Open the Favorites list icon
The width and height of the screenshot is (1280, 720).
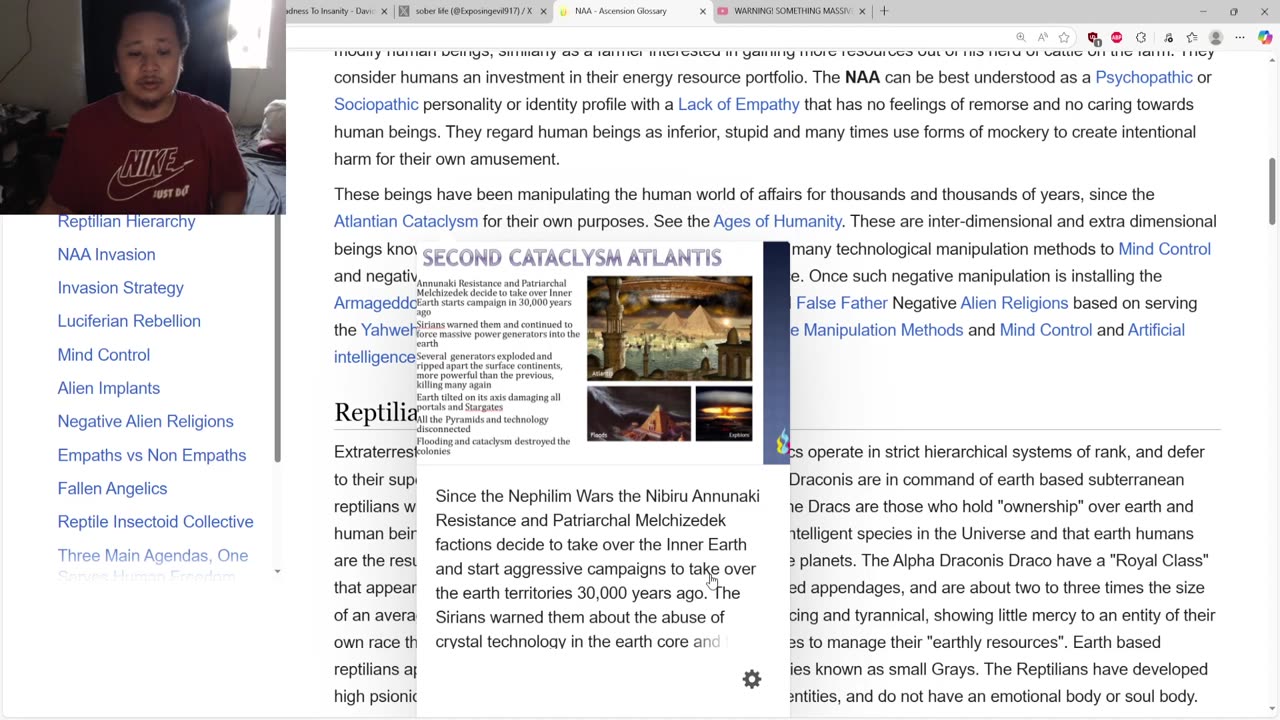click(x=1191, y=38)
